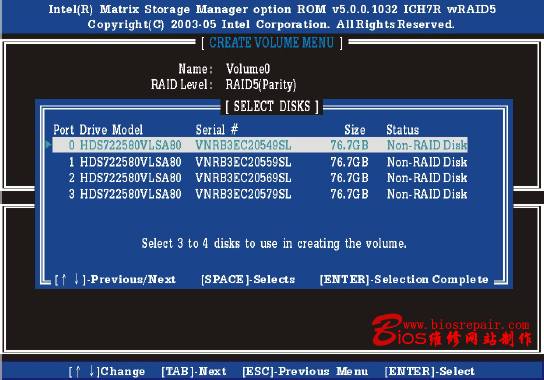
Task: Click the Drive Model column header
Action: pos(111,130)
